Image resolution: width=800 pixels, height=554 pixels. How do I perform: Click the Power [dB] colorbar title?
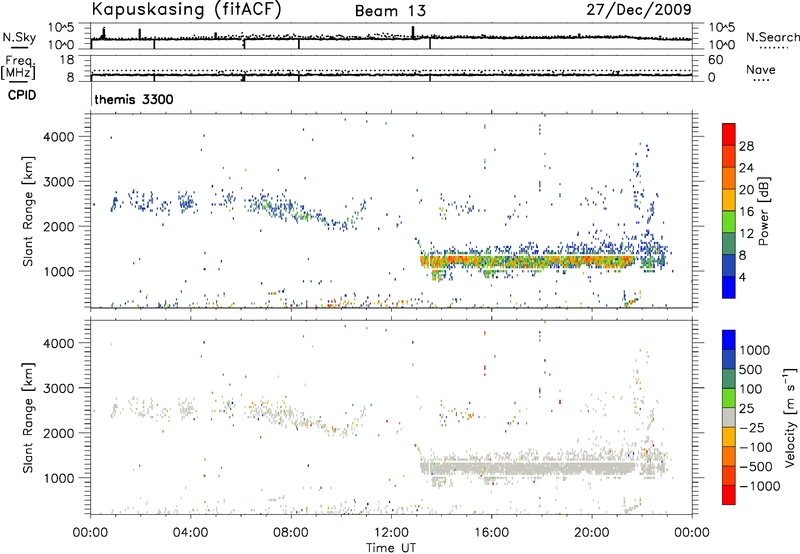764,211
